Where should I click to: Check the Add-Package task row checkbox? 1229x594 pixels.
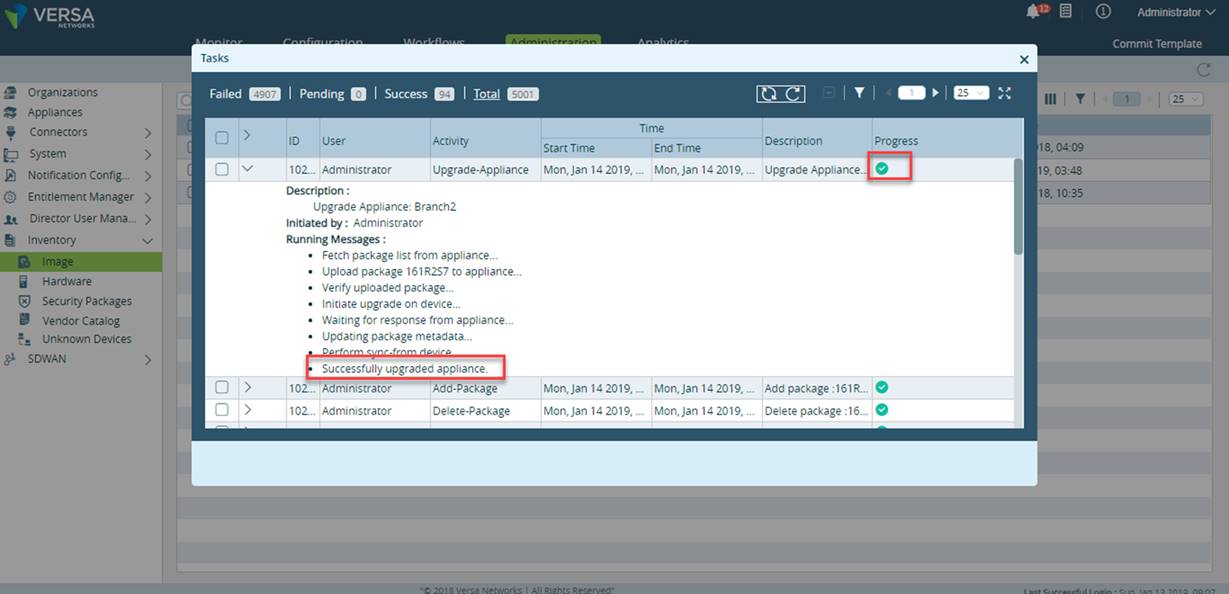click(x=222, y=387)
